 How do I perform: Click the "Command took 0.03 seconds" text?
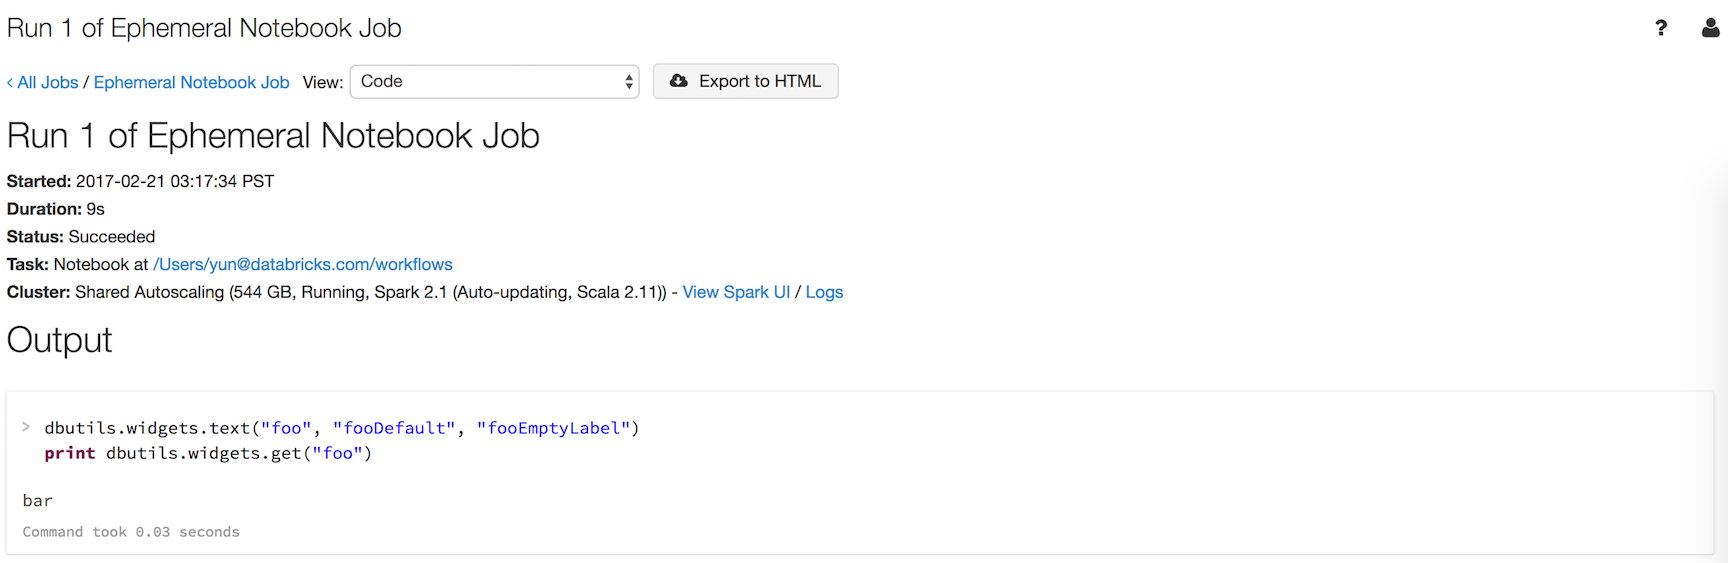[131, 532]
